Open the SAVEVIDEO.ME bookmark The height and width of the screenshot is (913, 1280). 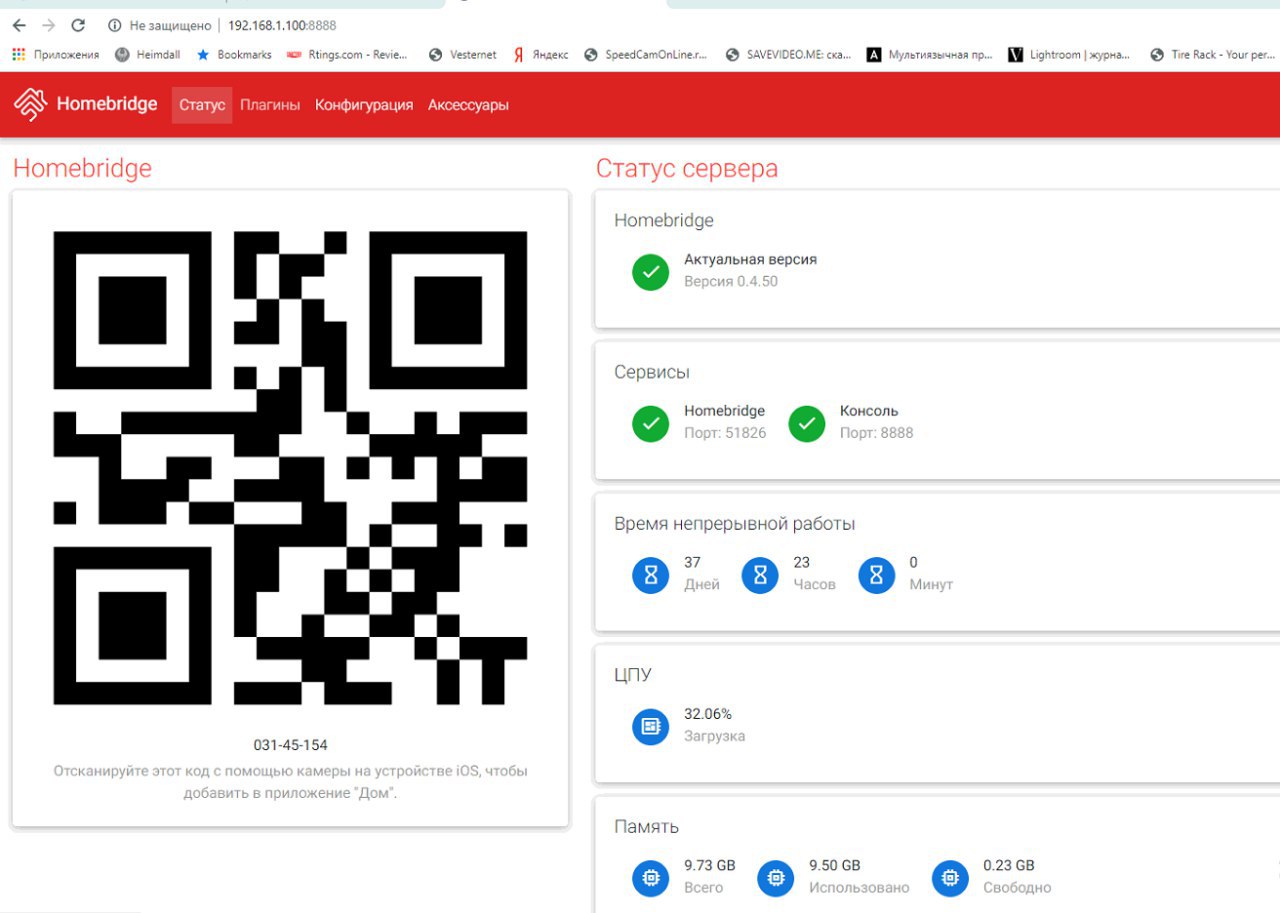[x=788, y=55]
